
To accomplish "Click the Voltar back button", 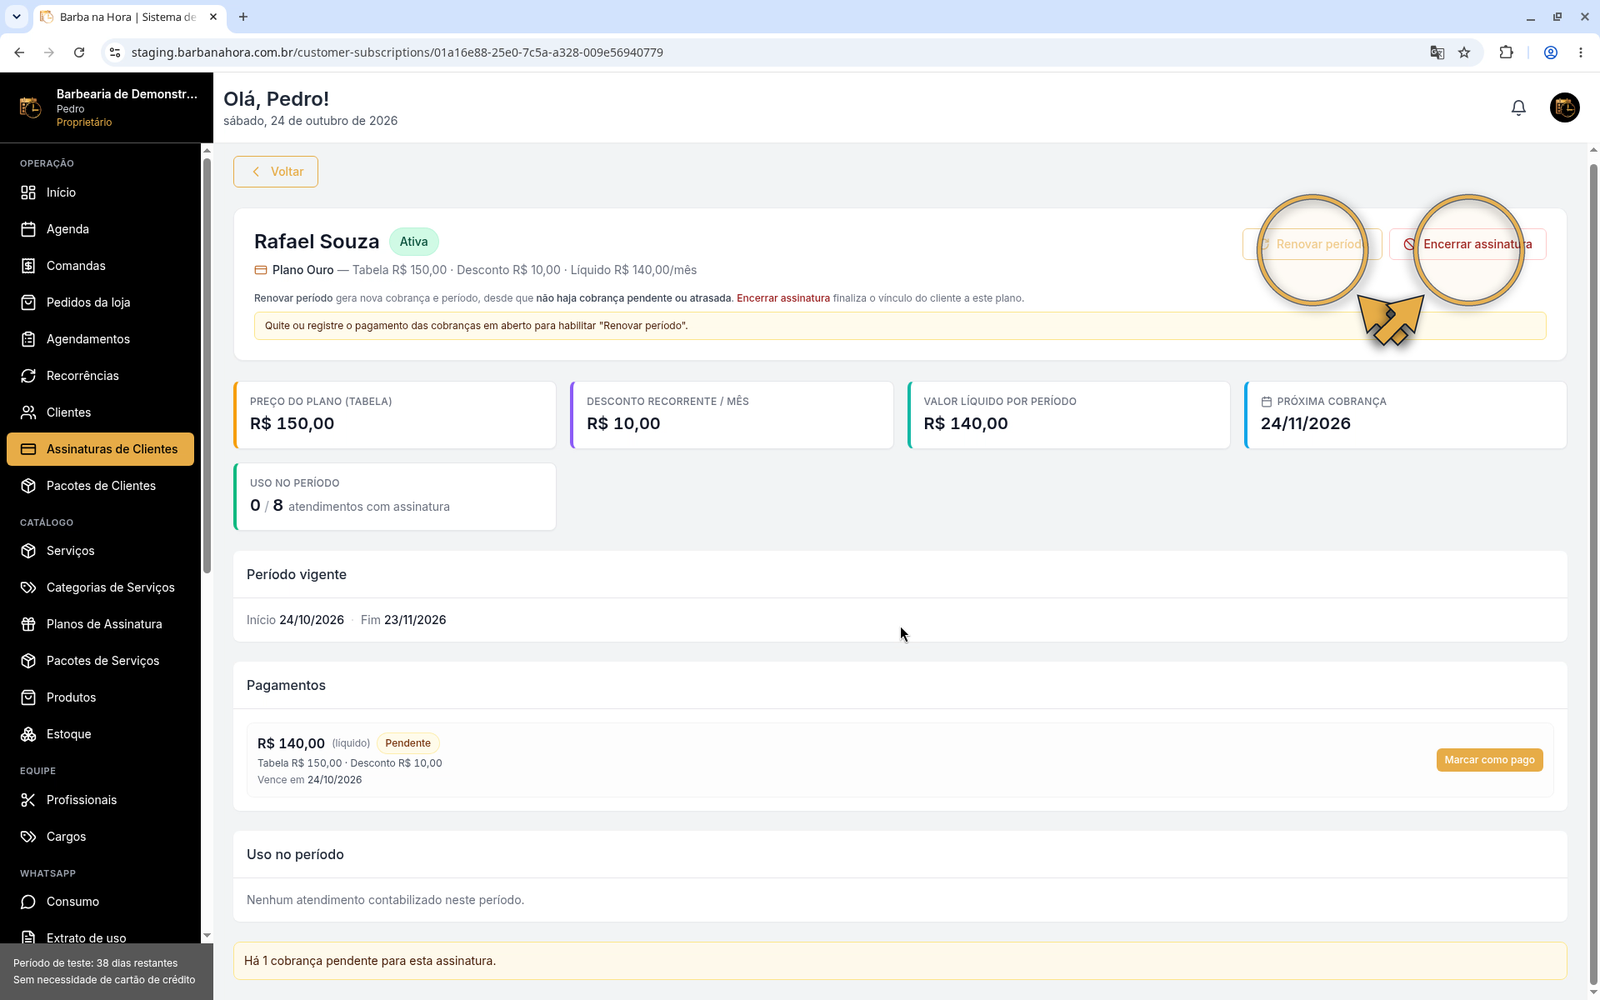I will [x=276, y=172].
